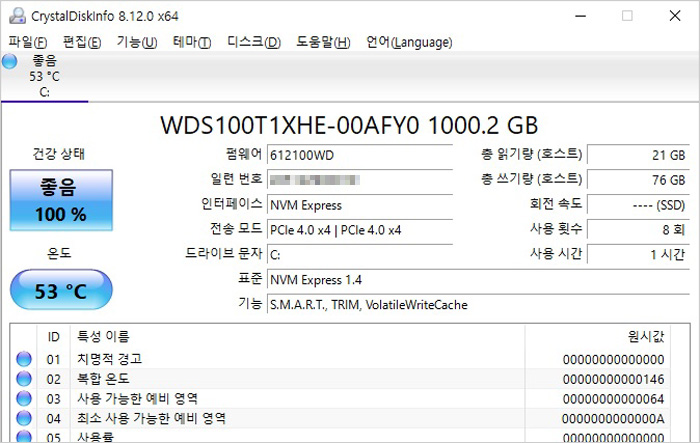Click the 총 읽기량 (호스트) label
This screenshot has height=443, width=700.
pyautogui.click(x=532, y=155)
